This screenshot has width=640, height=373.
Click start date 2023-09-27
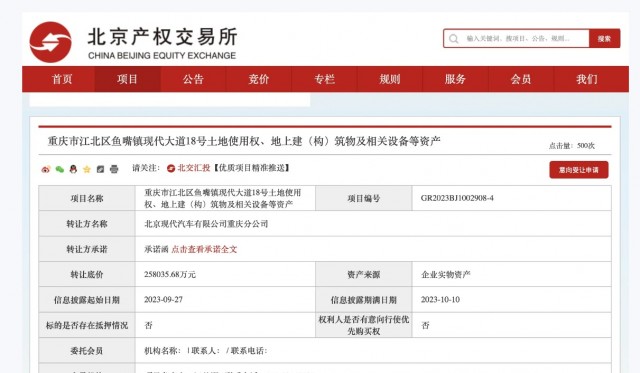163,300
